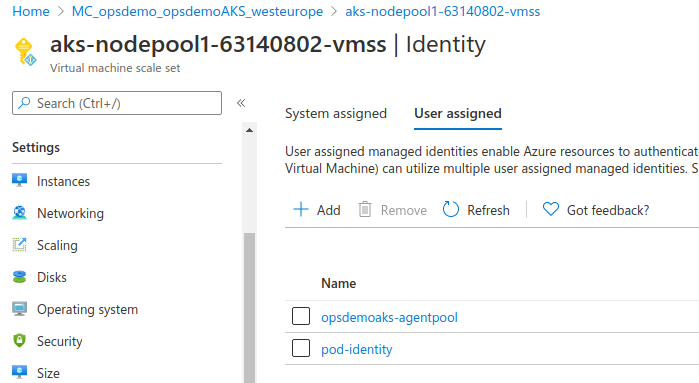Open the Size settings page
This screenshot has width=699, height=383.
pyautogui.click(x=48, y=373)
